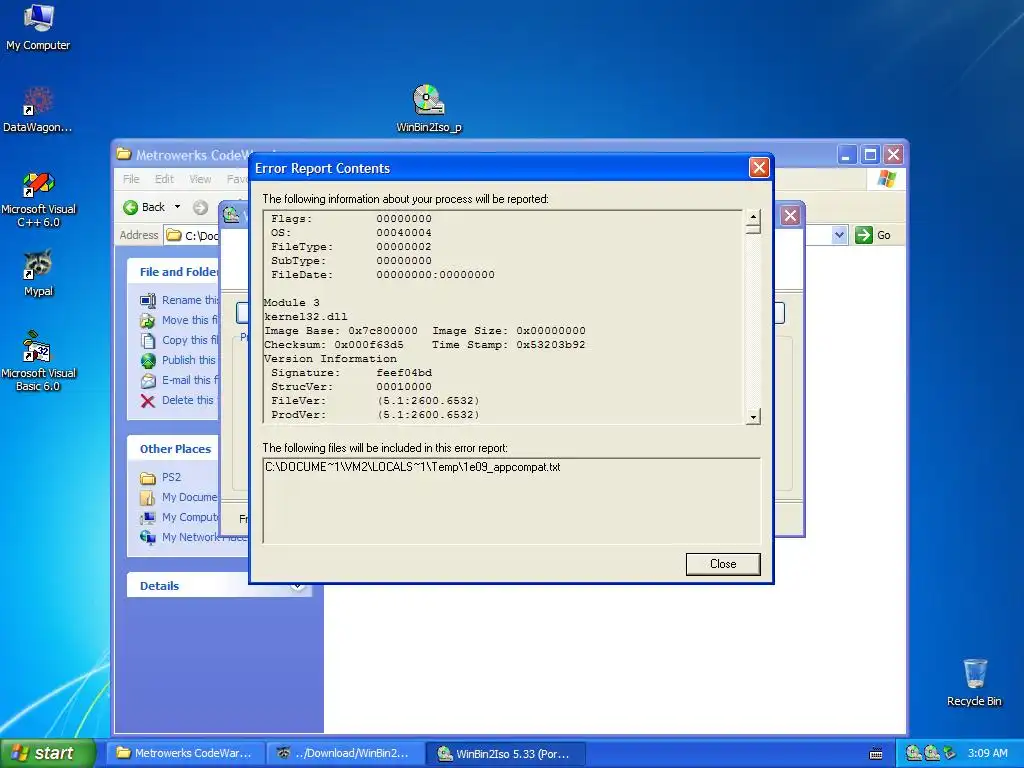Open the Edit menu in Explorer

(x=164, y=179)
